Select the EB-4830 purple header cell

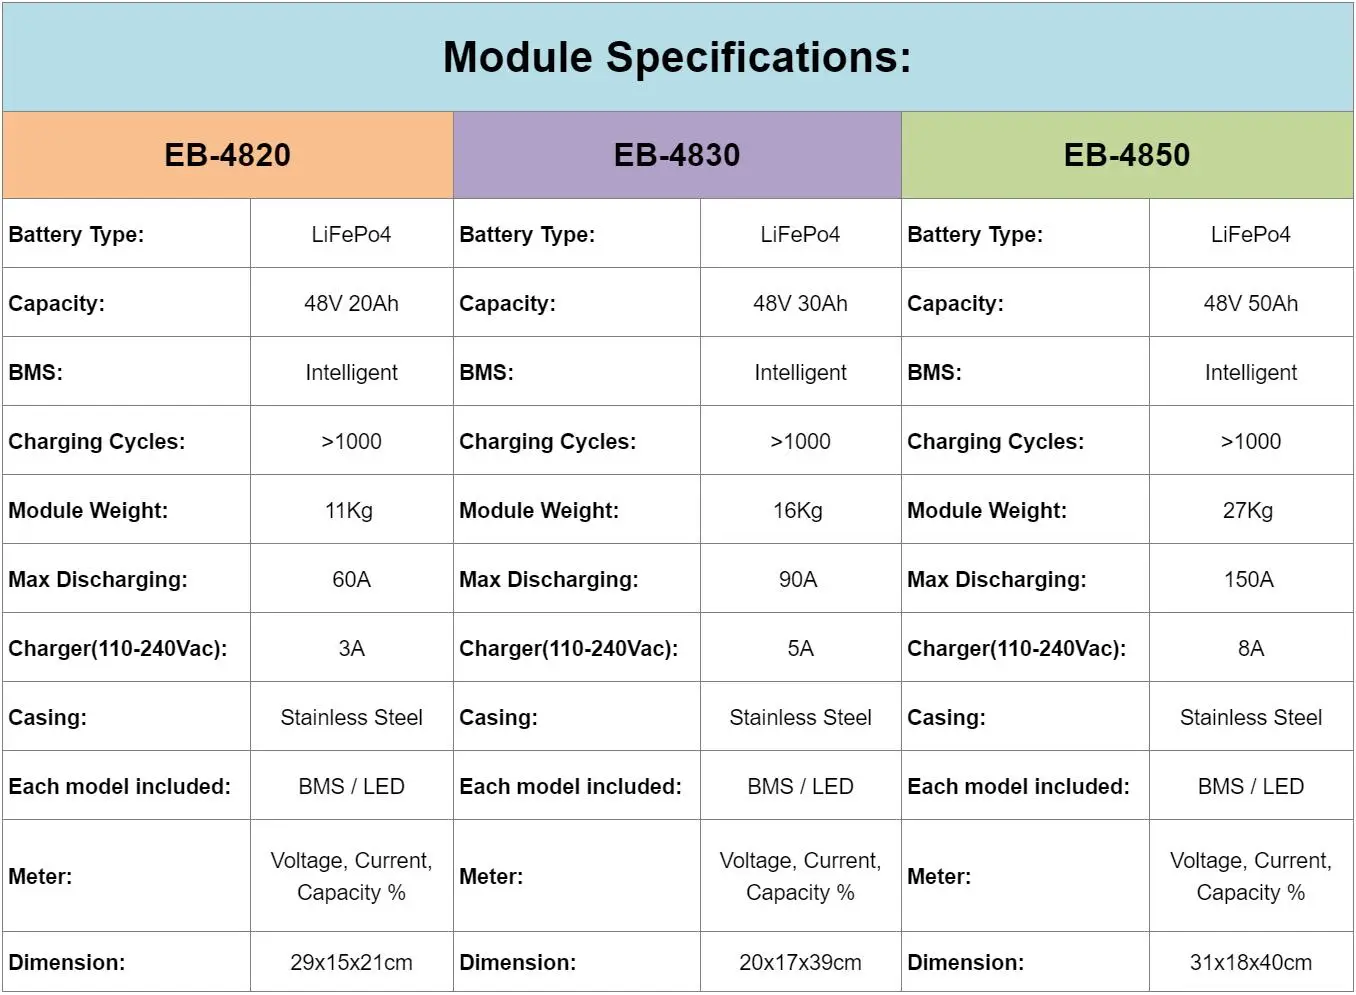677,155
